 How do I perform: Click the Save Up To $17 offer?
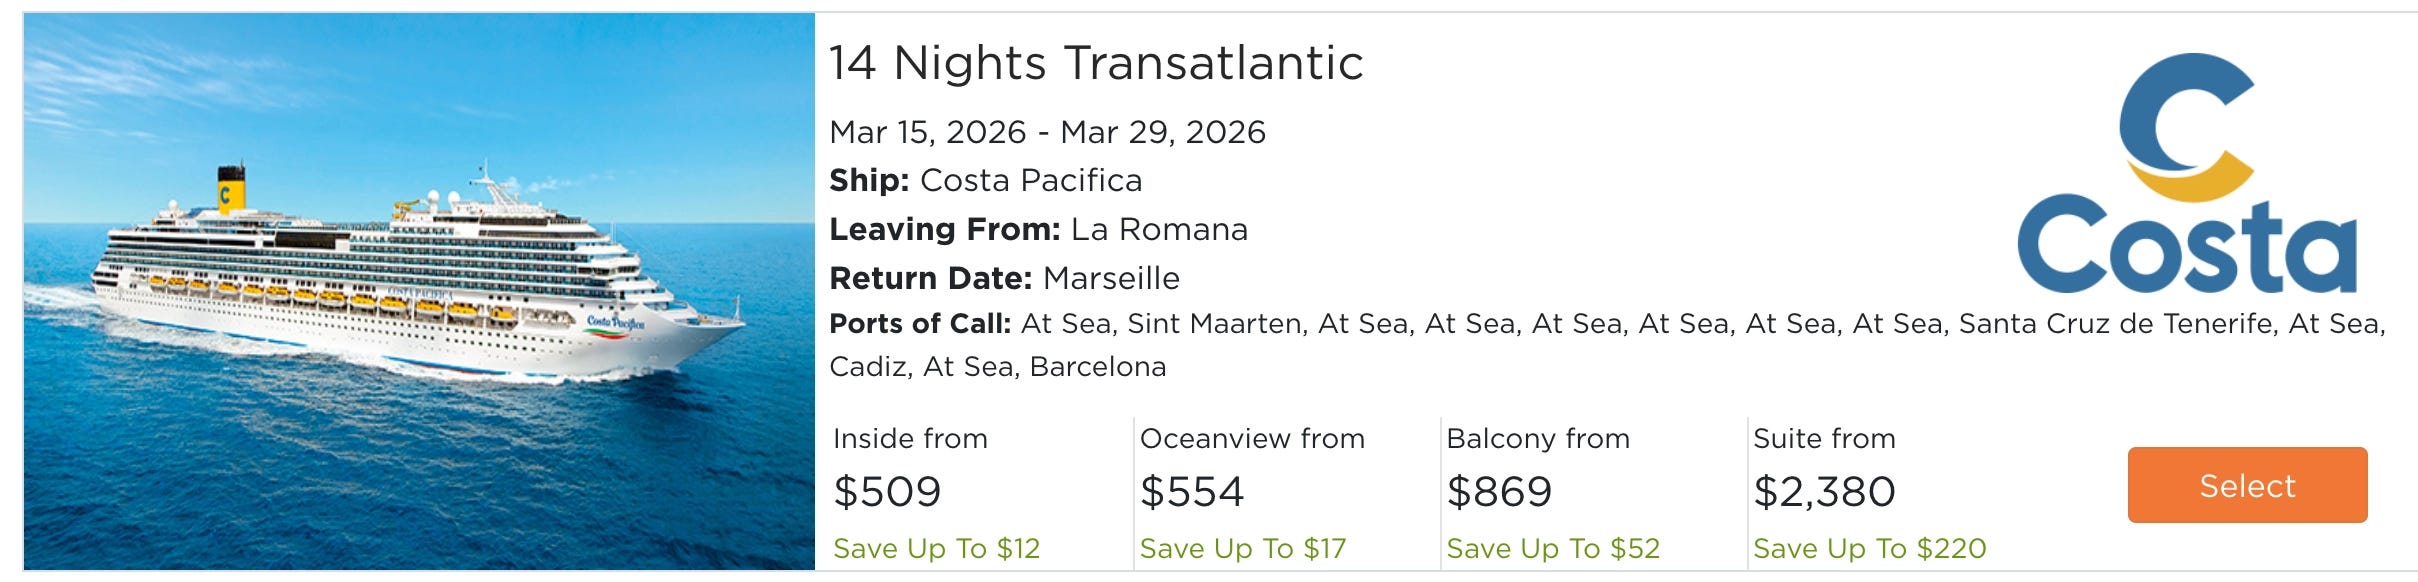point(1243,549)
